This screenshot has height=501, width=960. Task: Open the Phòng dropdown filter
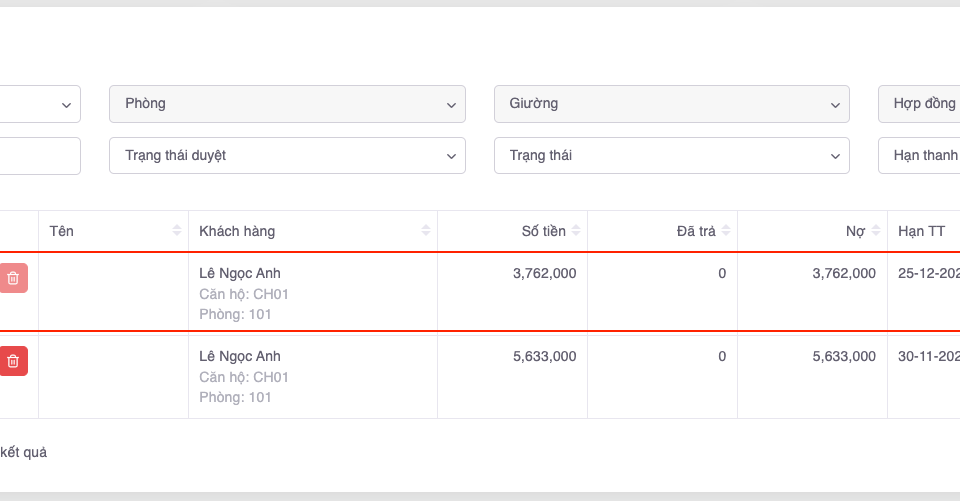coord(286,104)
